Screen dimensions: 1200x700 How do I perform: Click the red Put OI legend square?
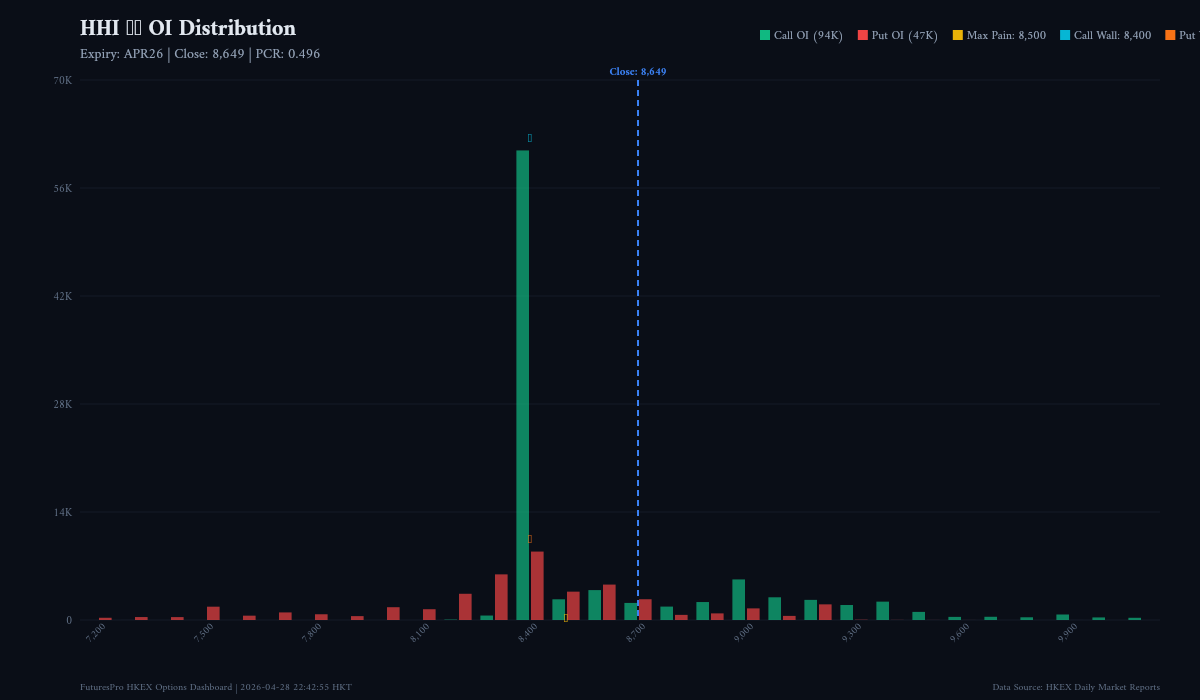click(x=862, y=35)
